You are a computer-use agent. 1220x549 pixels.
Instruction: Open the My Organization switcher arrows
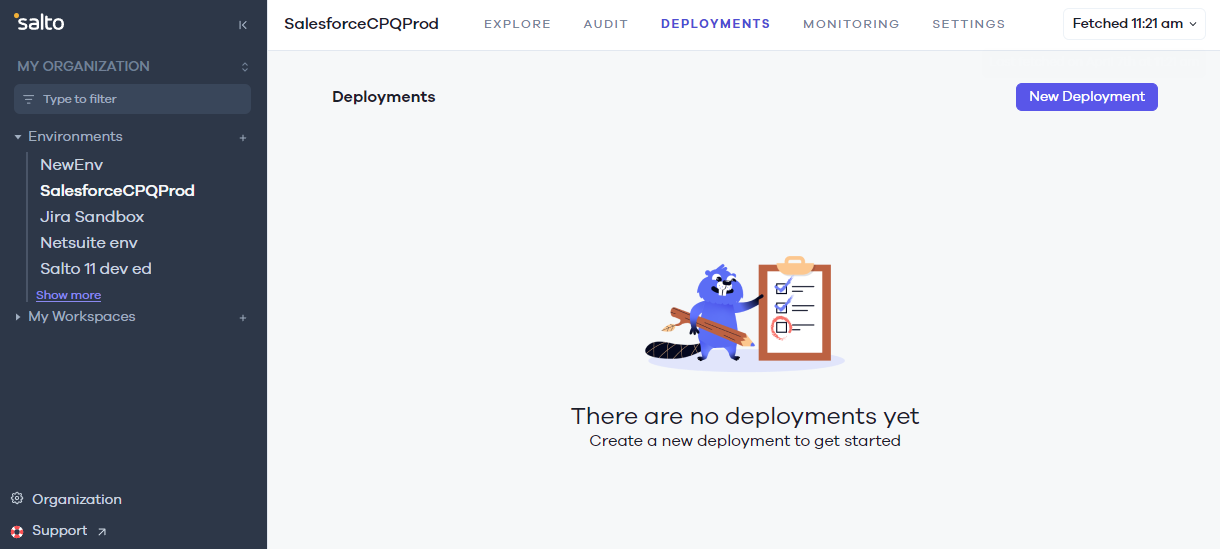pyautogui.click(x=245, y=67)
